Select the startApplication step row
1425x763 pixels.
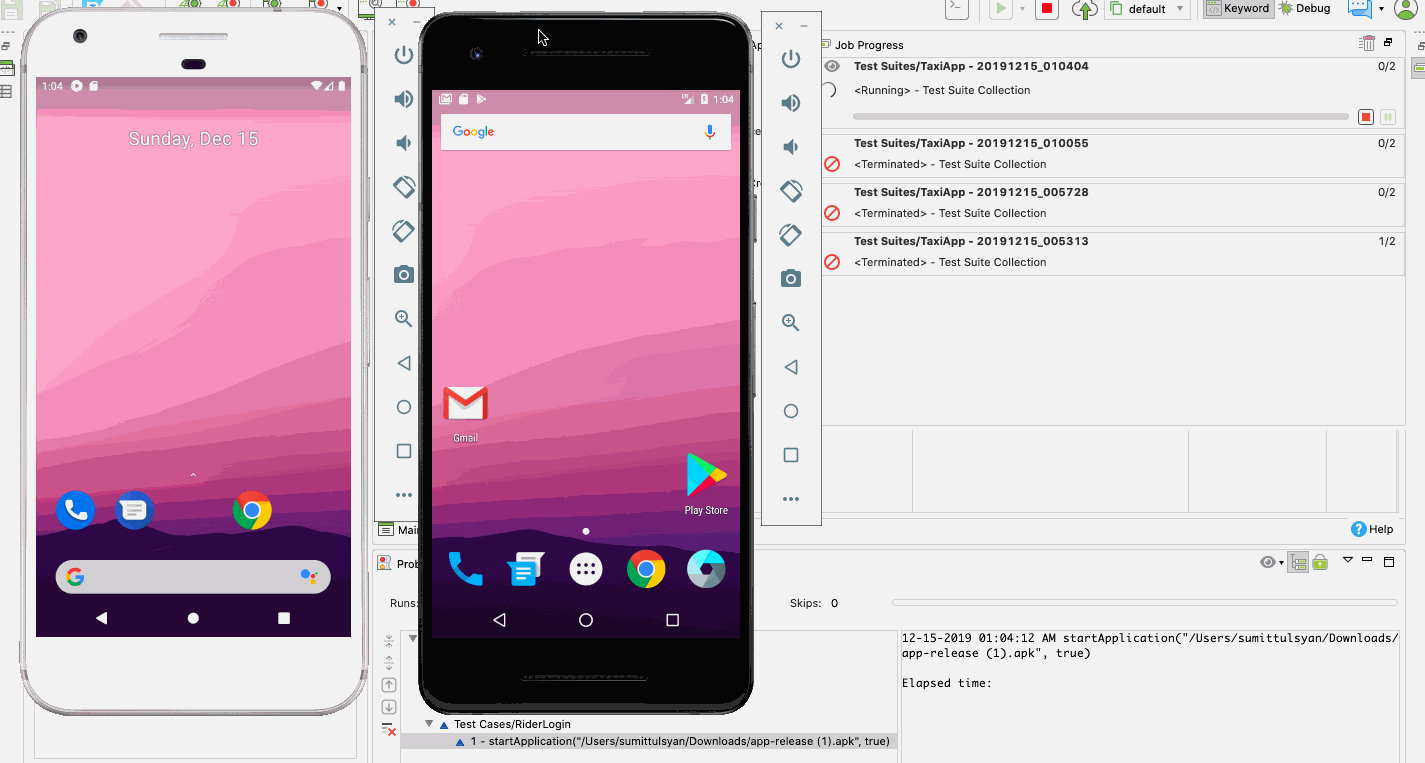pos(648,741)
